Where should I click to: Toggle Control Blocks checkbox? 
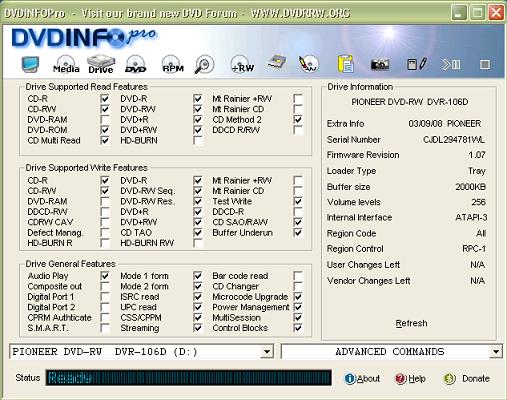tap(298, 328)
